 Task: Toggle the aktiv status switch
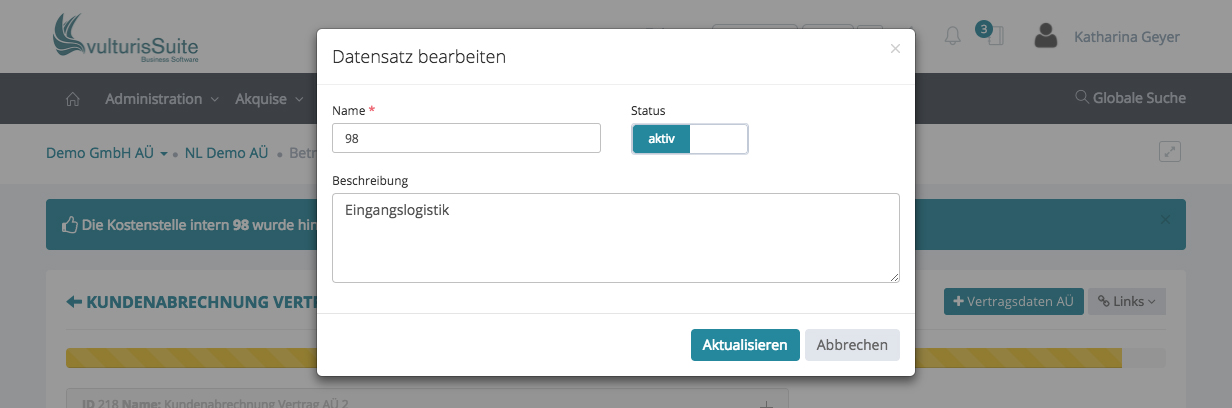690,139
